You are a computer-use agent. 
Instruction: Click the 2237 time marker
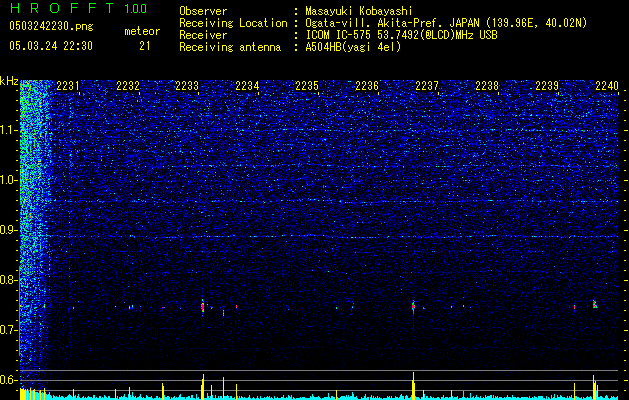click(427, 86)
